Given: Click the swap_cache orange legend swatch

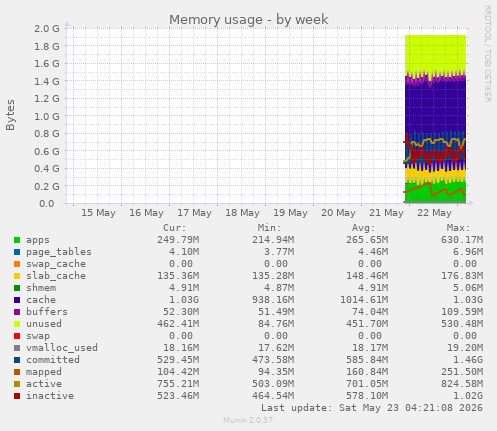Looking at the screenshot, I should [17, 264].
